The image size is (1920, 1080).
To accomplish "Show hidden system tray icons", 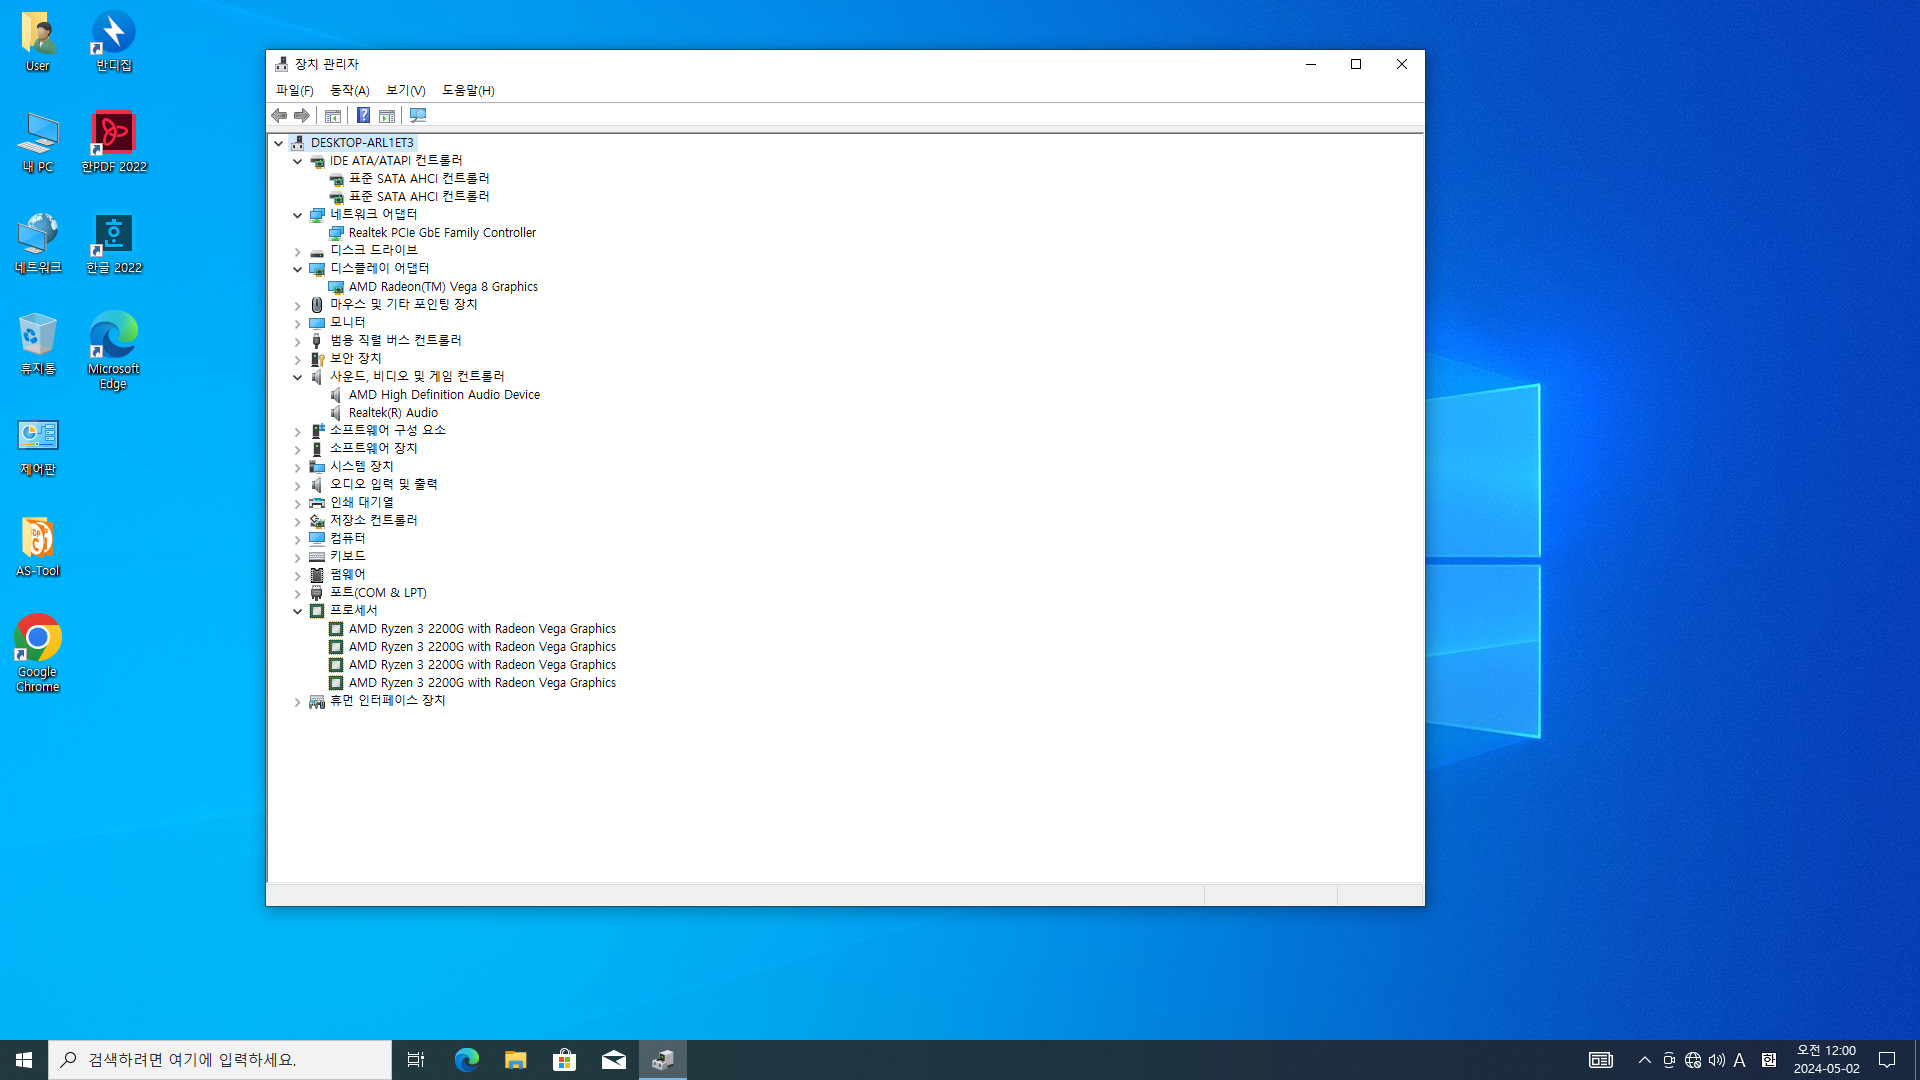I will point(1645,1060).
